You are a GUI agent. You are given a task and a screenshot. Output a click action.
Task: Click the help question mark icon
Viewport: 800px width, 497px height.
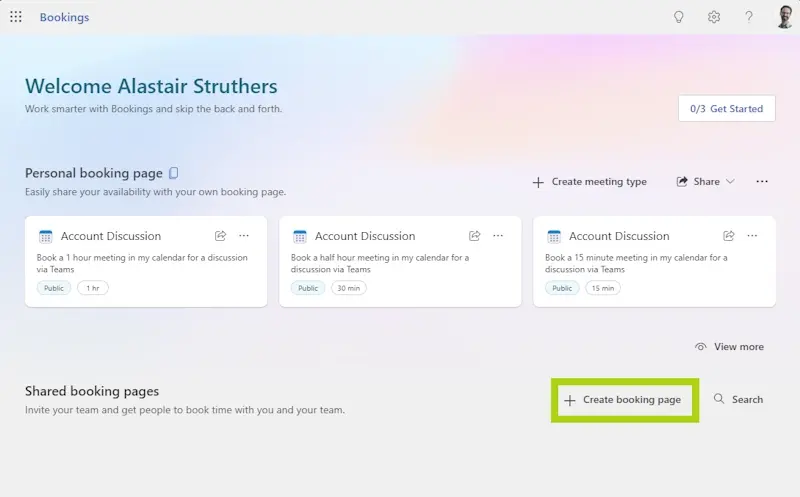[749, 17]
